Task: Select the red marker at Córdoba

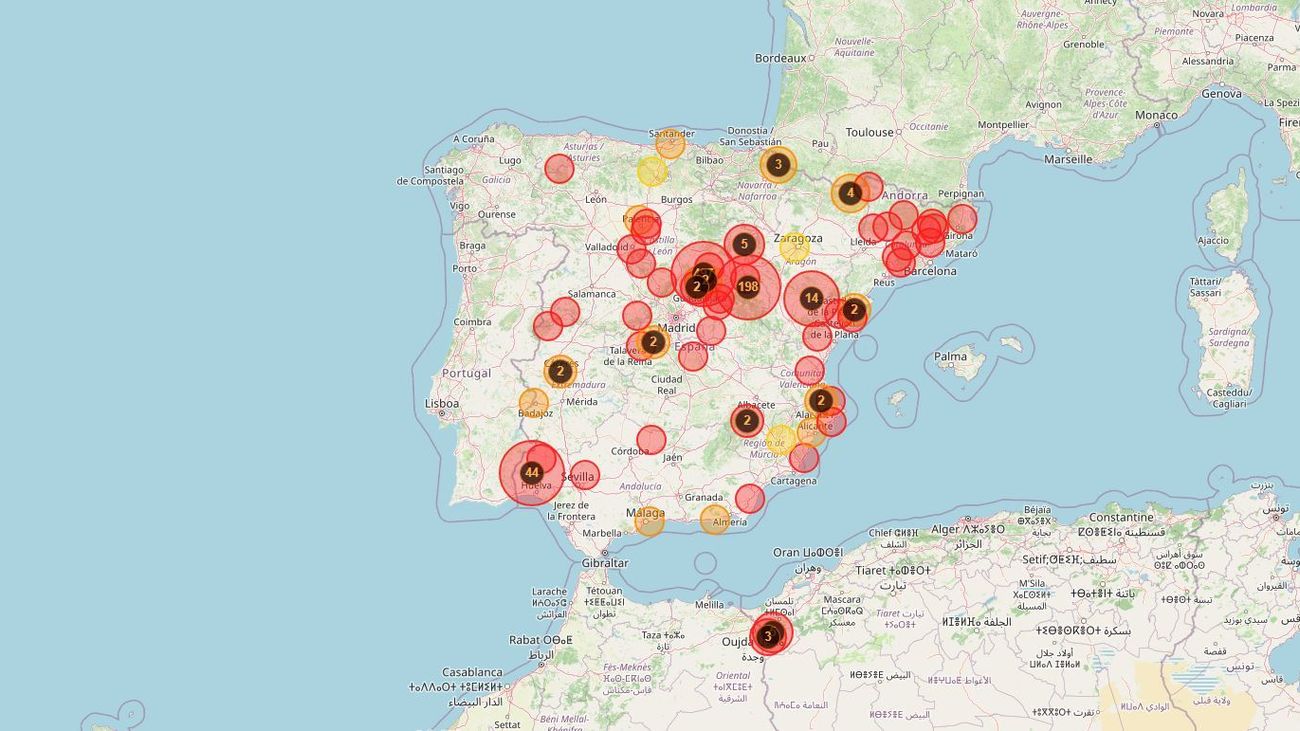Action: point(651,440)
